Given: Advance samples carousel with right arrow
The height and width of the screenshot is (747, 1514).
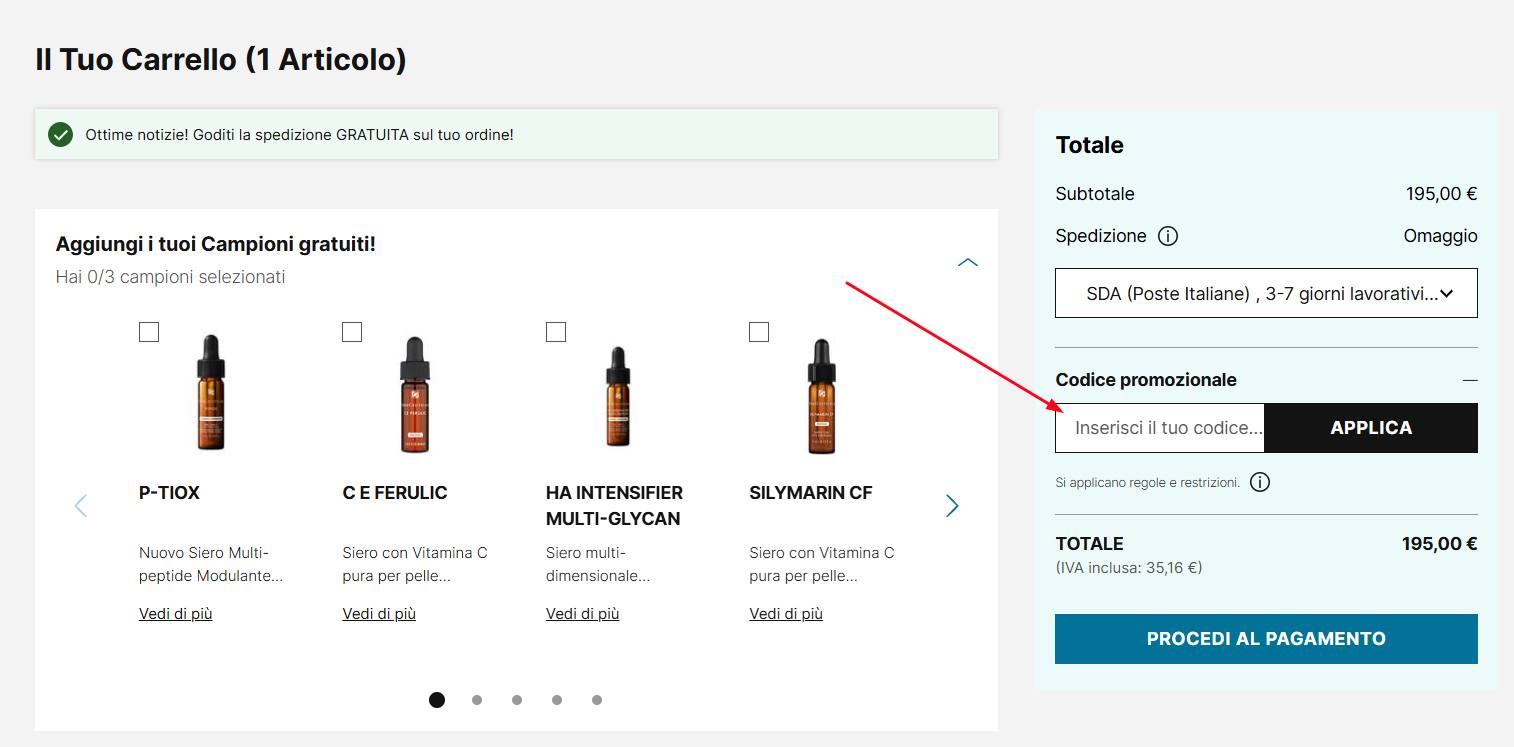Looking at the screenshot, I should [x=952, y=506].
